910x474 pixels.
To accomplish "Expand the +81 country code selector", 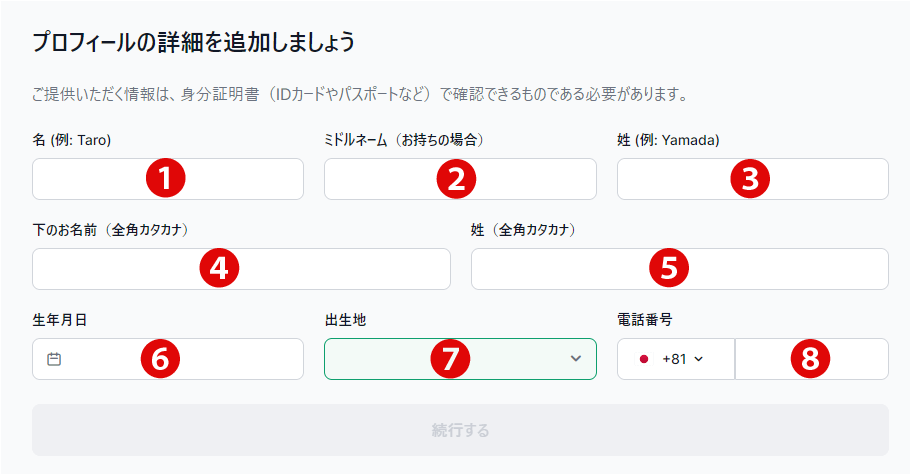I will click(676, 359).
